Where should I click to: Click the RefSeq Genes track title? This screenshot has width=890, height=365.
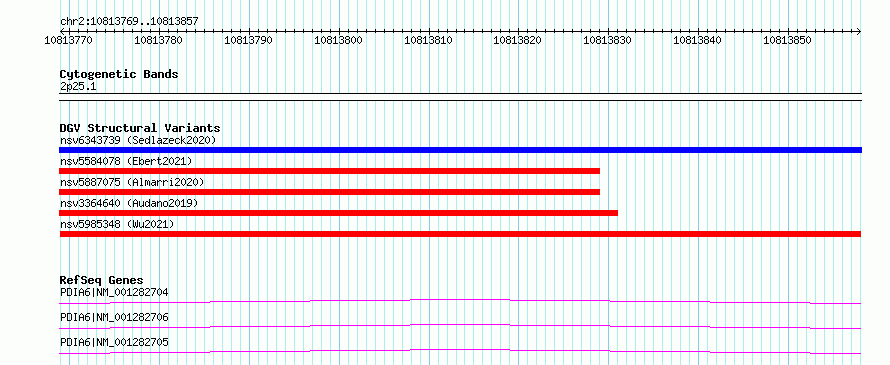pos(102,280)
